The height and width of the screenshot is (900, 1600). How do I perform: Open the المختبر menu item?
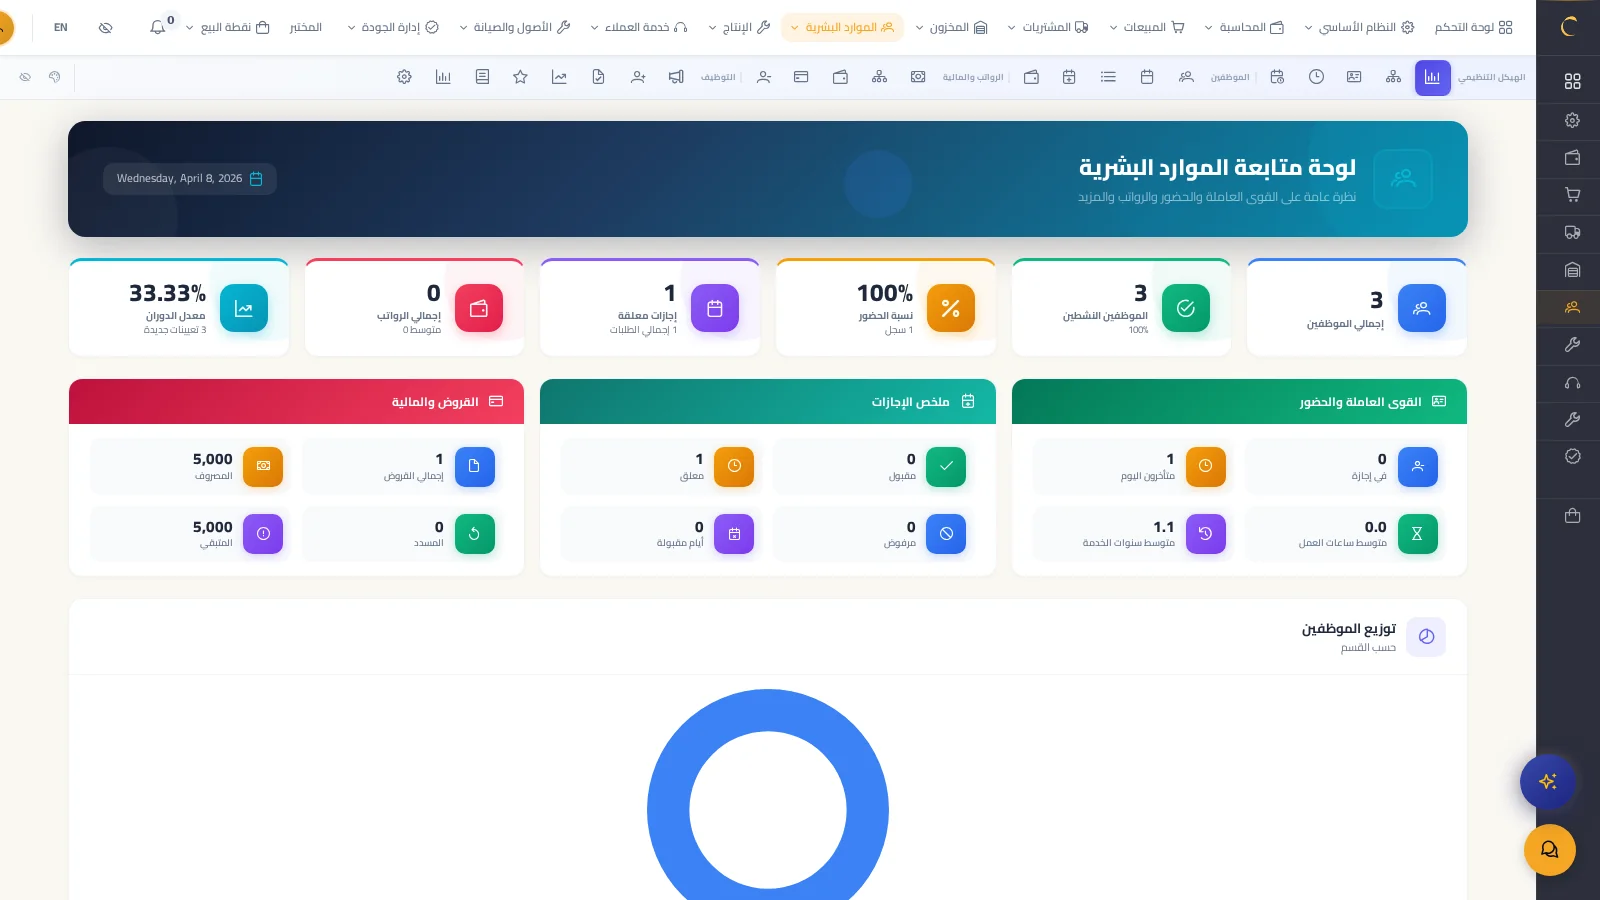click(x=306, y=27)
